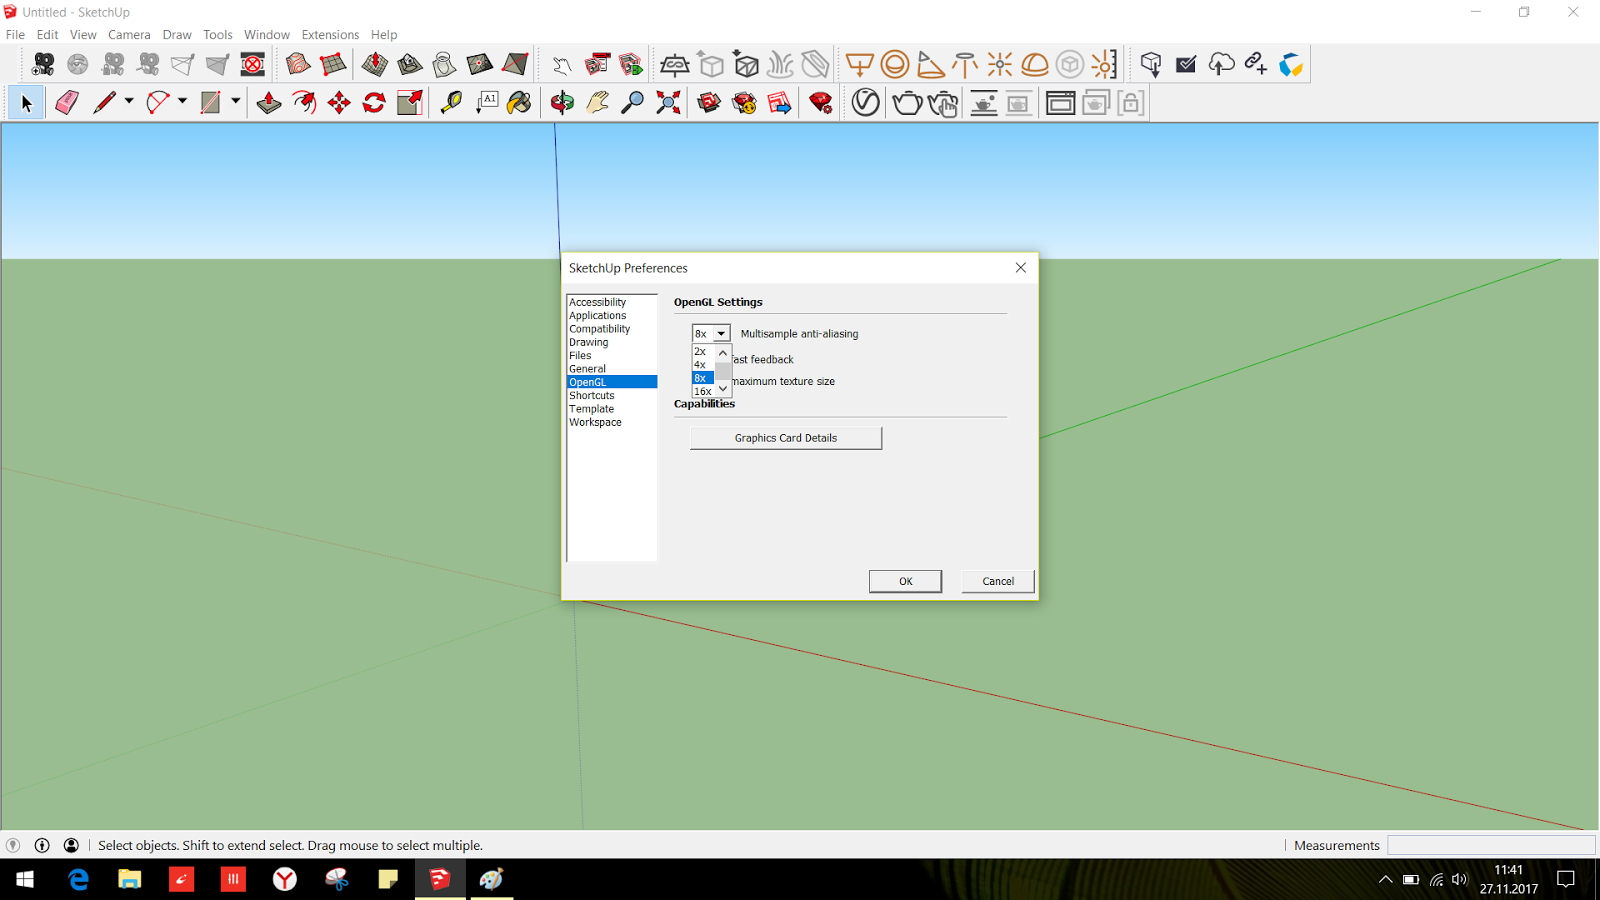Close the SketchUp Preferences dialog
The image size is (1600, 900).
[1021, 268]
